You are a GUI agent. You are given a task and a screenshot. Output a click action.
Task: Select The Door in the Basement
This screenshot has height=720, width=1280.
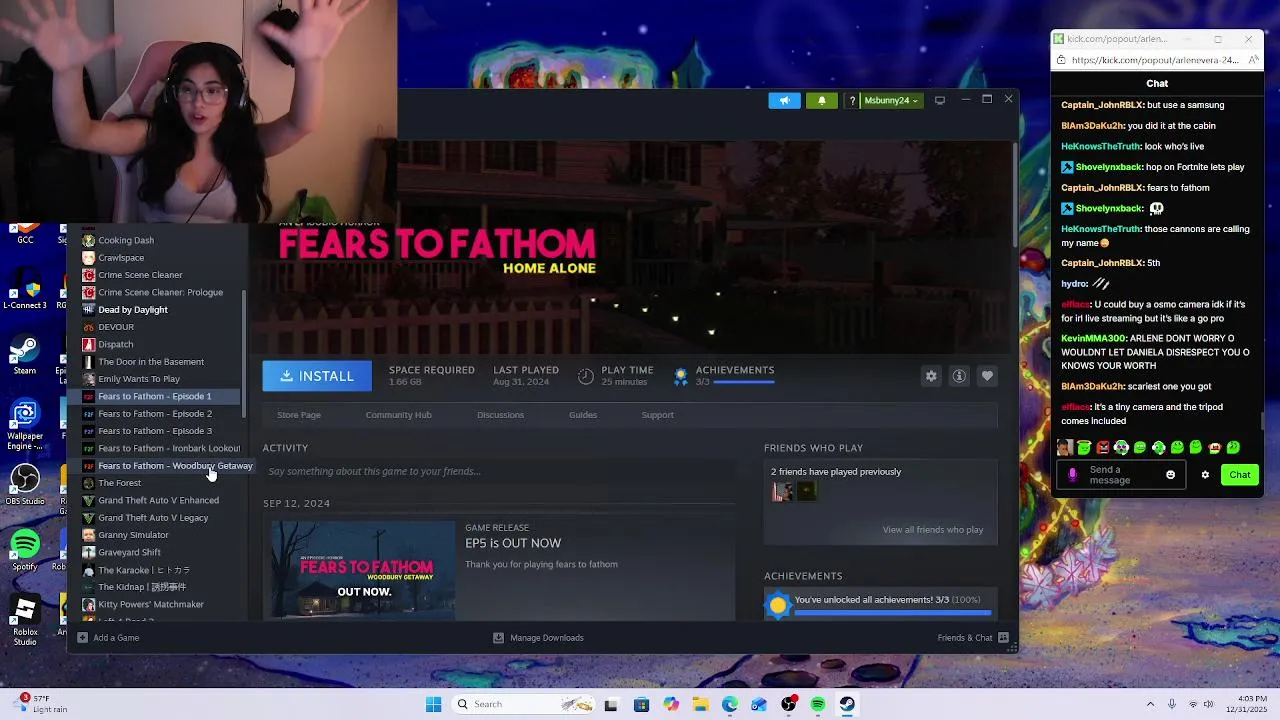(x=151, y=362)
